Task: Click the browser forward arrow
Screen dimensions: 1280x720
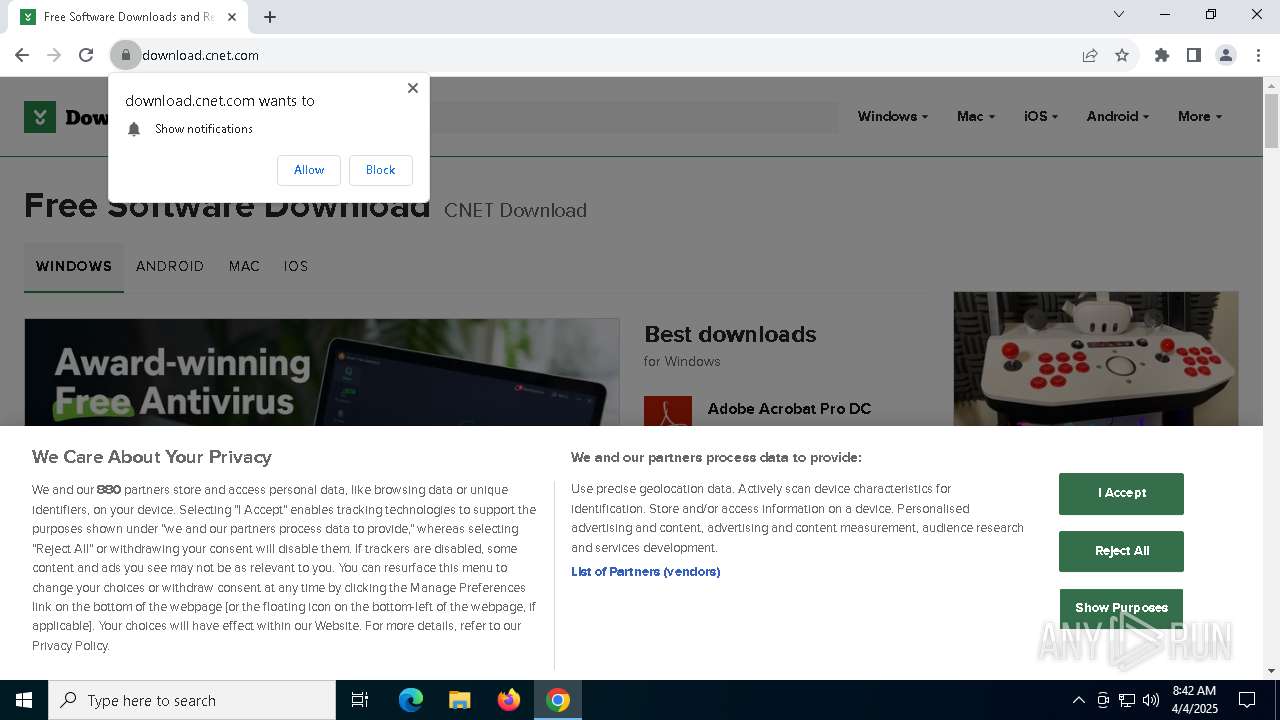Action: point(54,55)
